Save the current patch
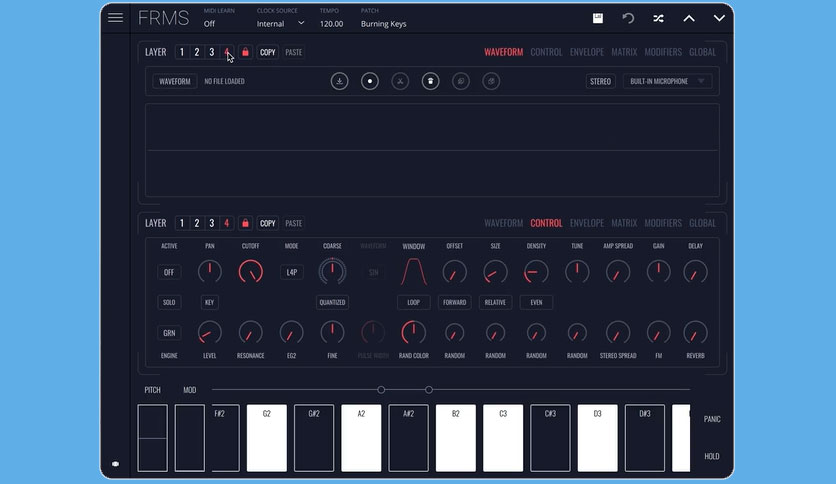 click(x=598, y=18)
